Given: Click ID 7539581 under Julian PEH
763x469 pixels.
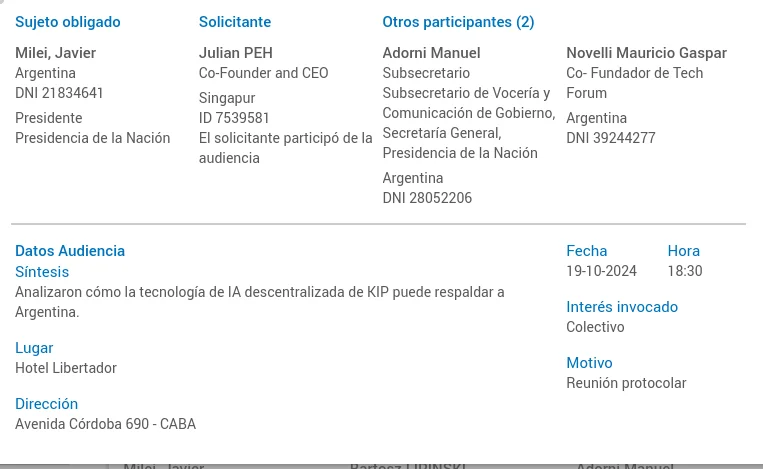Looking at the screenshot, I should click(x=234, y=118).
